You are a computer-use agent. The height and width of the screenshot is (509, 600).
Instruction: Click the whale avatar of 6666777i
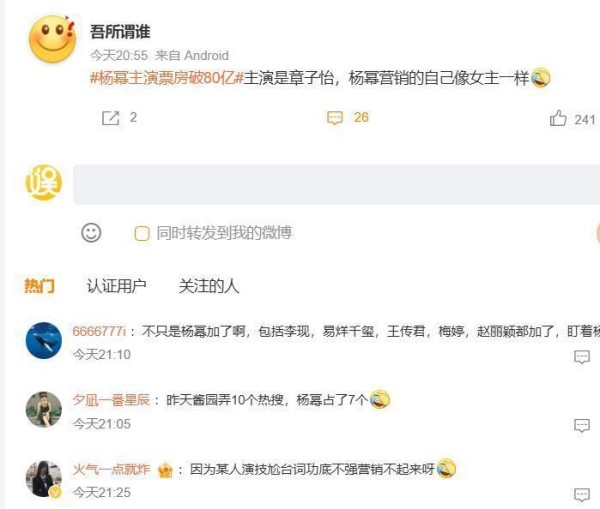point(44,341)
